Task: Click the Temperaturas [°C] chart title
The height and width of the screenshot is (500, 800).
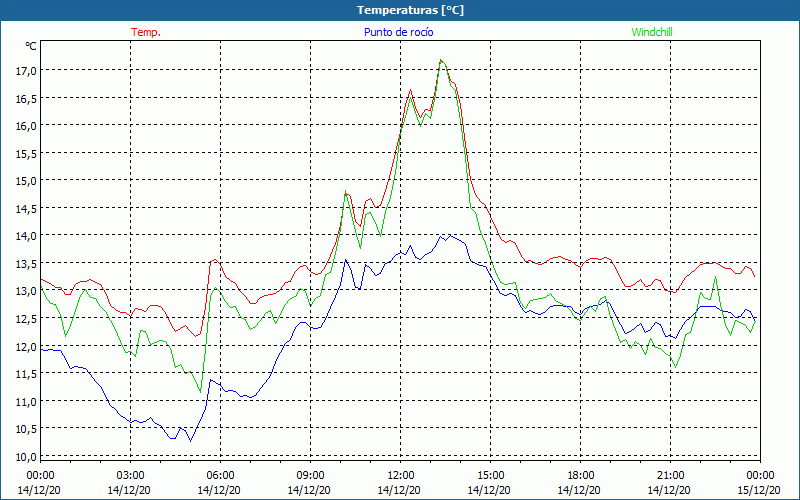Action: point(410,10)
